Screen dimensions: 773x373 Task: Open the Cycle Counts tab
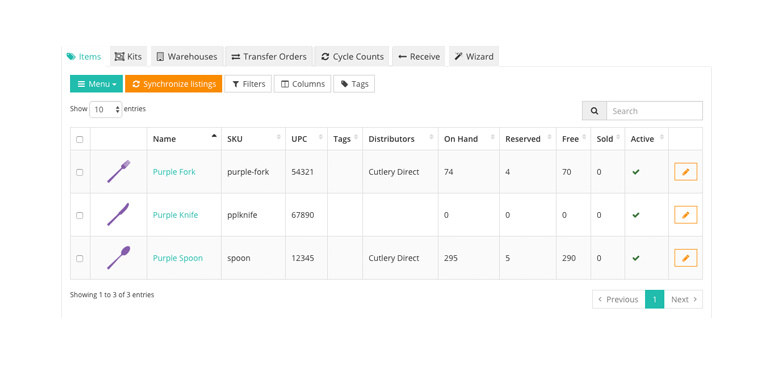coord(352,57)
